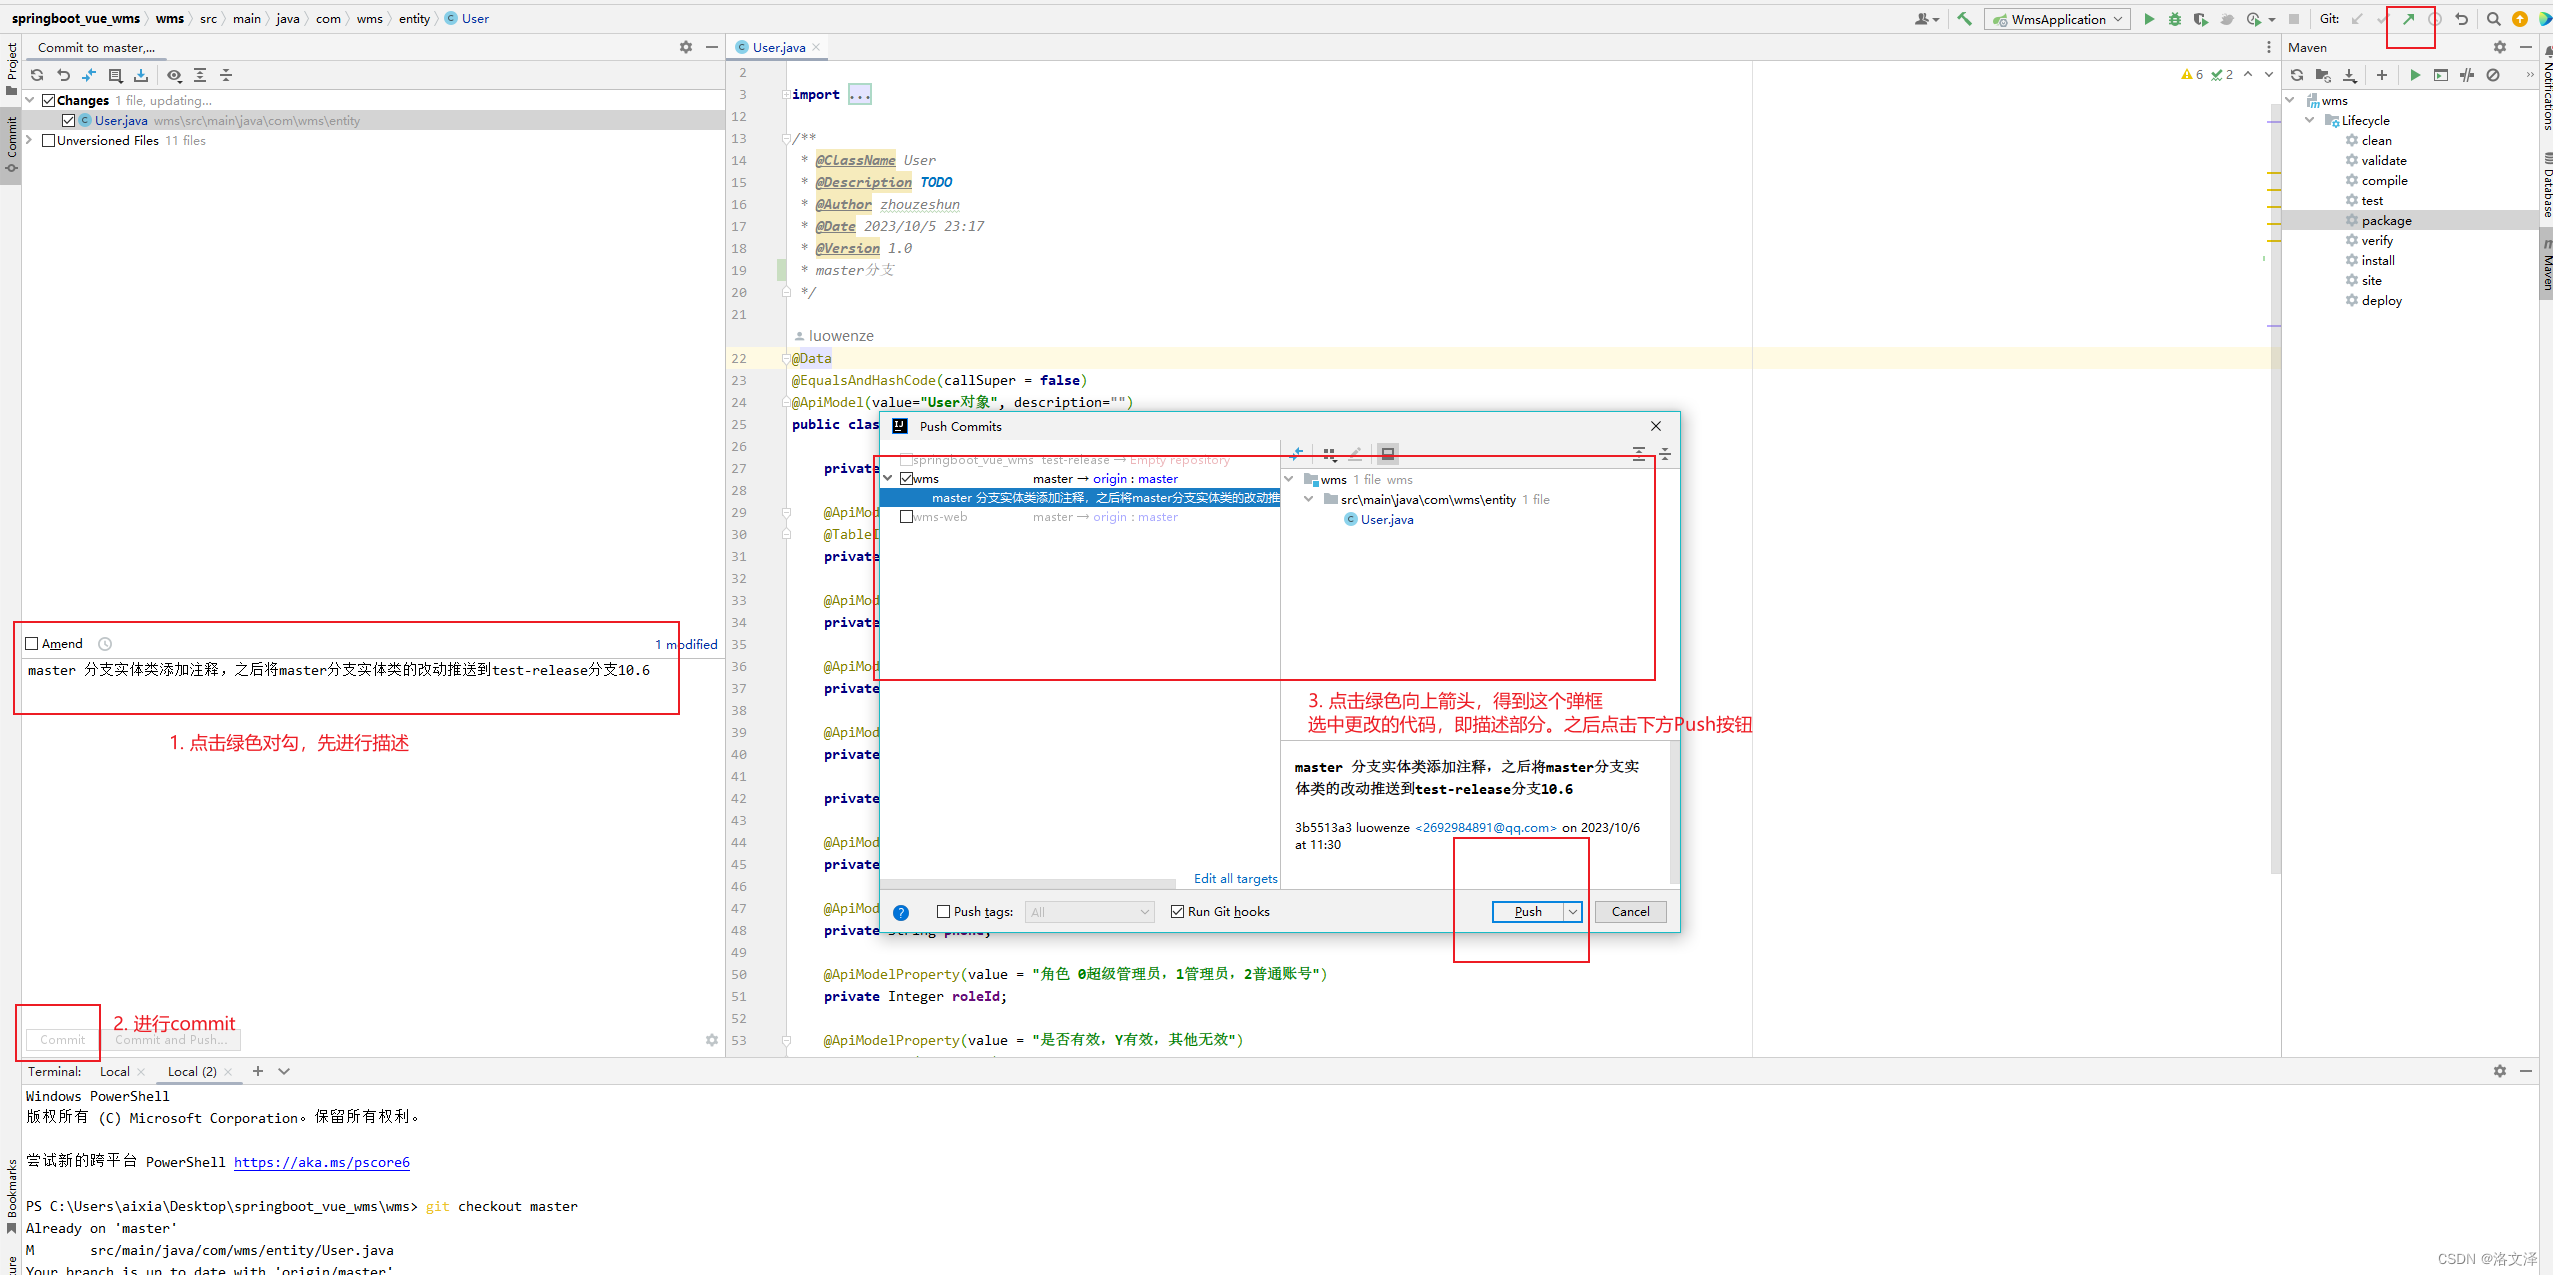Click the Refresh icon in the Commit panel

tap(37, 75)
